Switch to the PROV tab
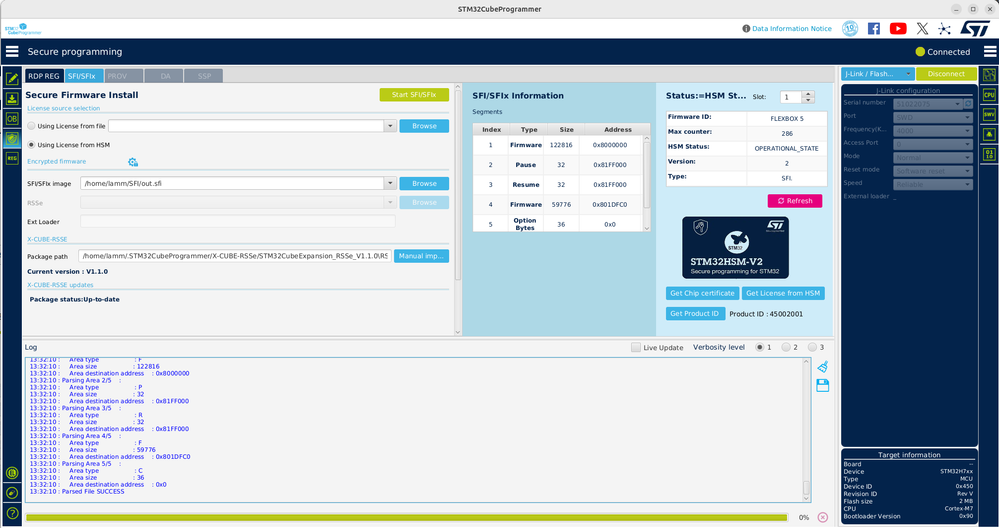The width and height of the screenshot is (999, 528). click(x=123, y=76)
